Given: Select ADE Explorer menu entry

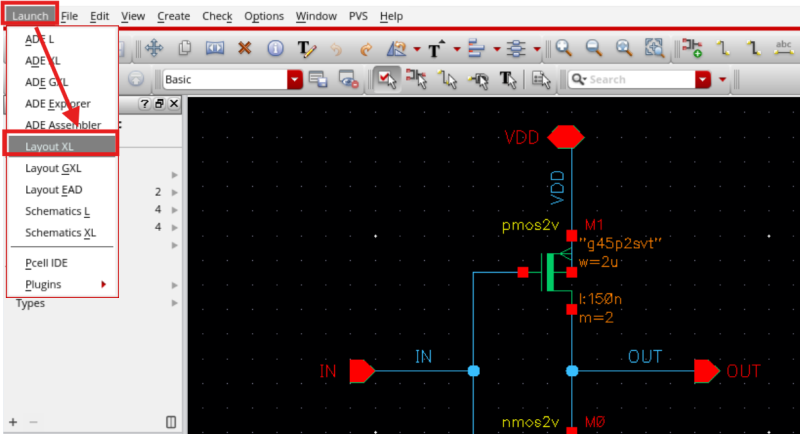Looking at the screenshot, I should pyautogui.click(x=62, y=104).
